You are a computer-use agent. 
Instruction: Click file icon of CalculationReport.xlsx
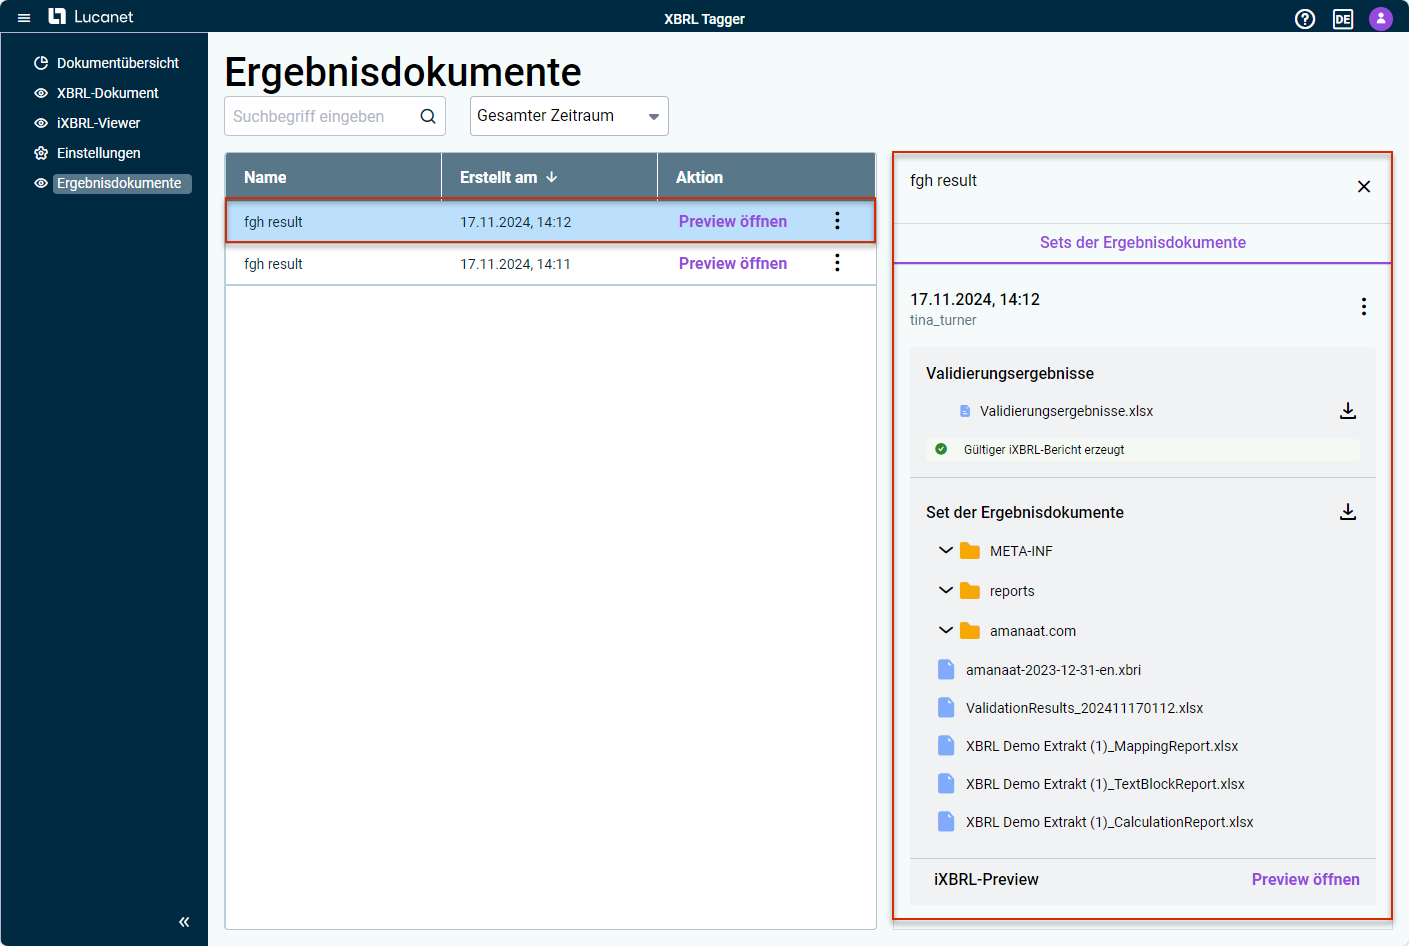tap(946, 821)
